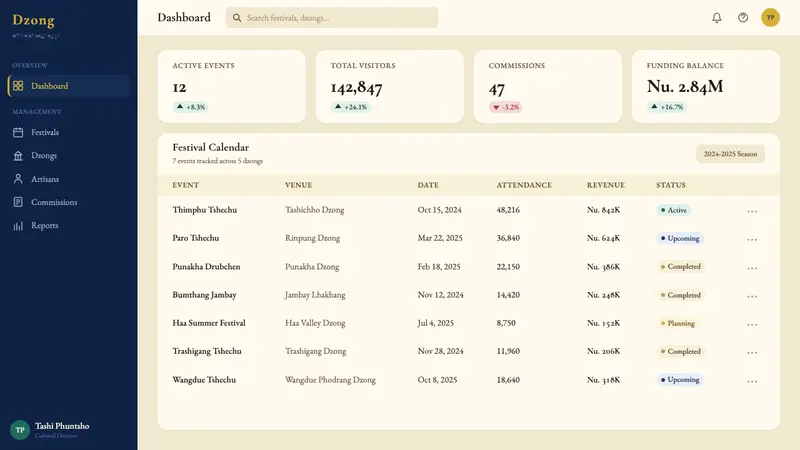Screen dimensions: 800x450
Task: Sort by the Attendance column header
Action: (x=524, y=185)
